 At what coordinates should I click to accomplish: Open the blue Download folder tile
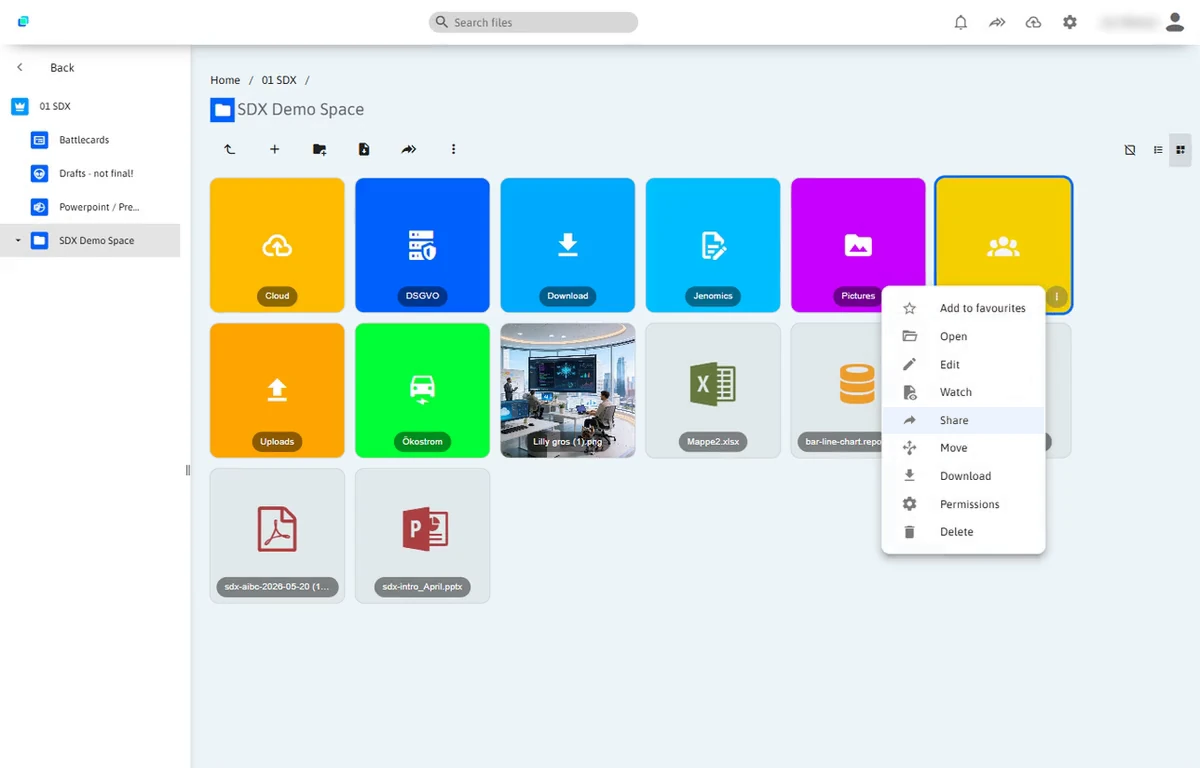tap(568, 245)
